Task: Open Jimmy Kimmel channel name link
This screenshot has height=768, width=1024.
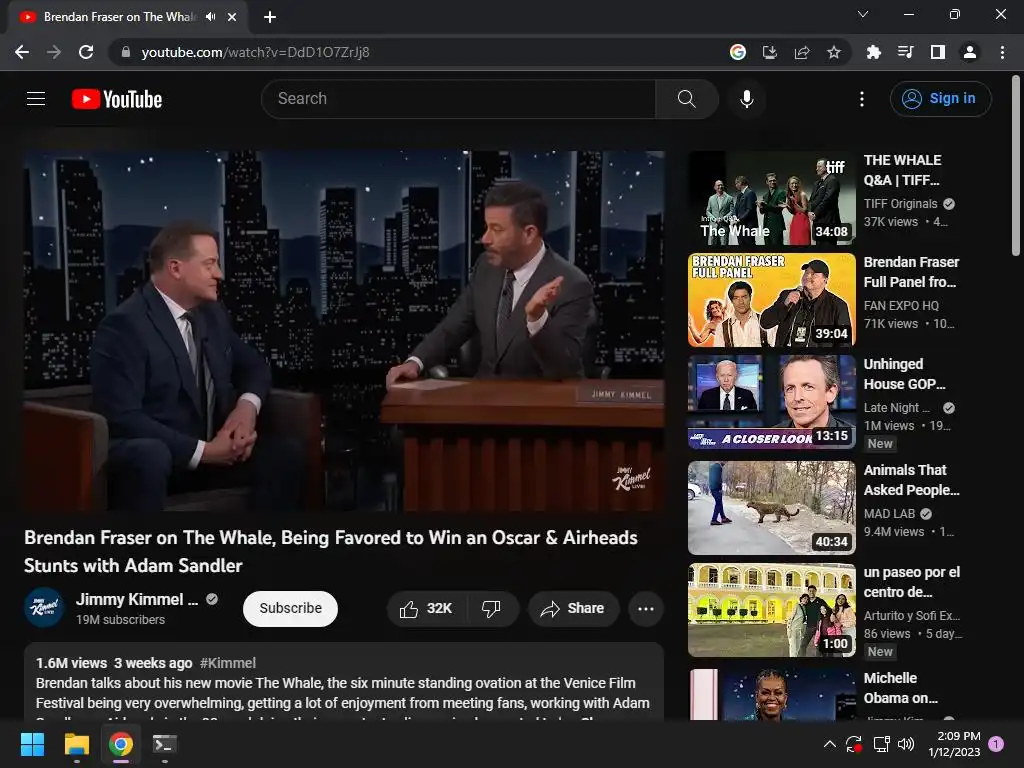Action: 136,599
